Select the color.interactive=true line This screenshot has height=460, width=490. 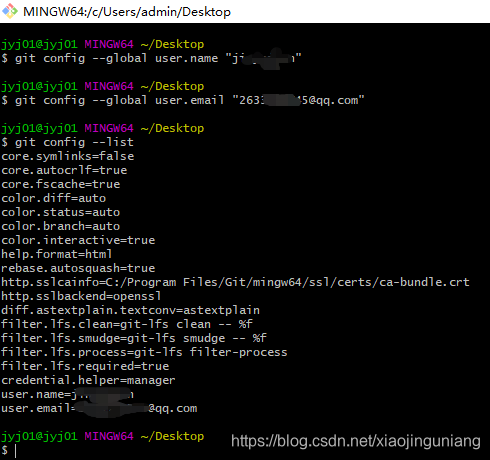point(78,240)
